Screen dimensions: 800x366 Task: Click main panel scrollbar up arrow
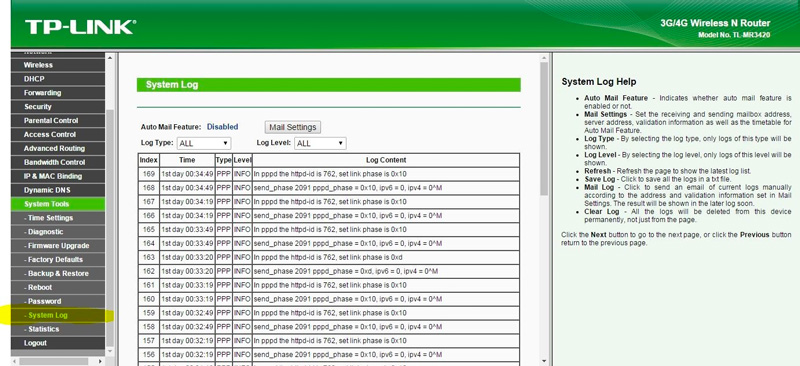pos(543,58)
